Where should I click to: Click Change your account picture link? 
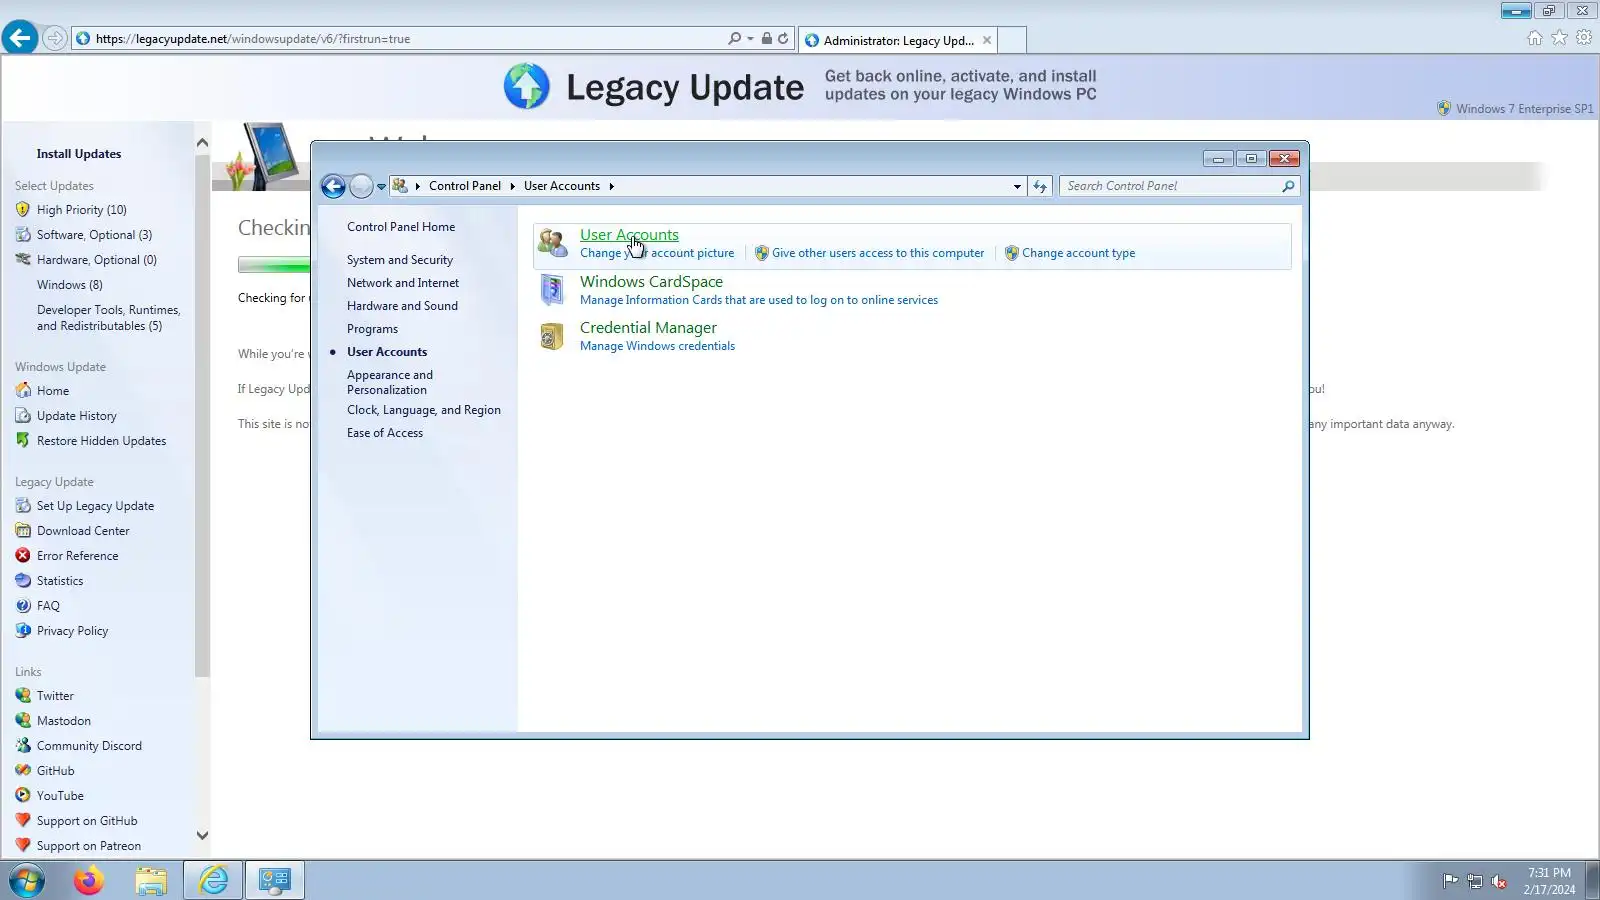(657, 253)
